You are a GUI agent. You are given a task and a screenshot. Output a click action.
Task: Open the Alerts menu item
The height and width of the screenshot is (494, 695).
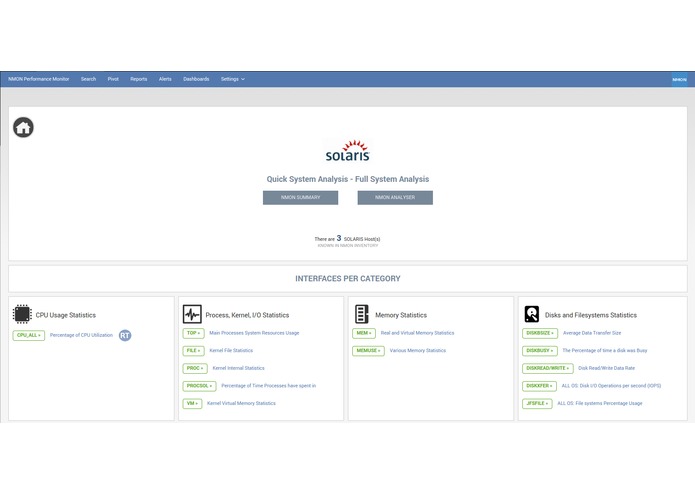165,79
